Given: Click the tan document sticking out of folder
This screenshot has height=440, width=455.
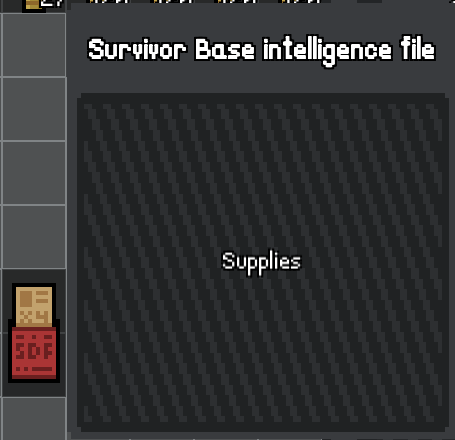Looking at the screenshot, I should tap(34, 306).
